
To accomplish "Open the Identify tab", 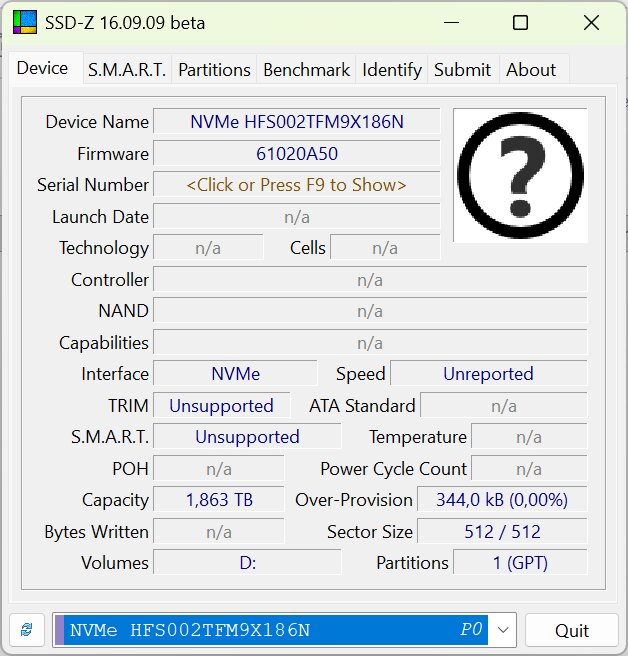I will pos(392,70).
